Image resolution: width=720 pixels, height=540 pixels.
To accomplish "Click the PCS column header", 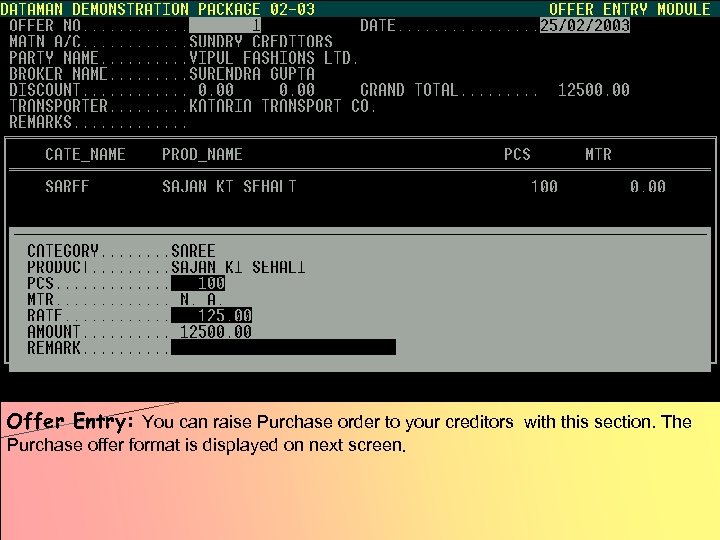I will pos(517,154).
